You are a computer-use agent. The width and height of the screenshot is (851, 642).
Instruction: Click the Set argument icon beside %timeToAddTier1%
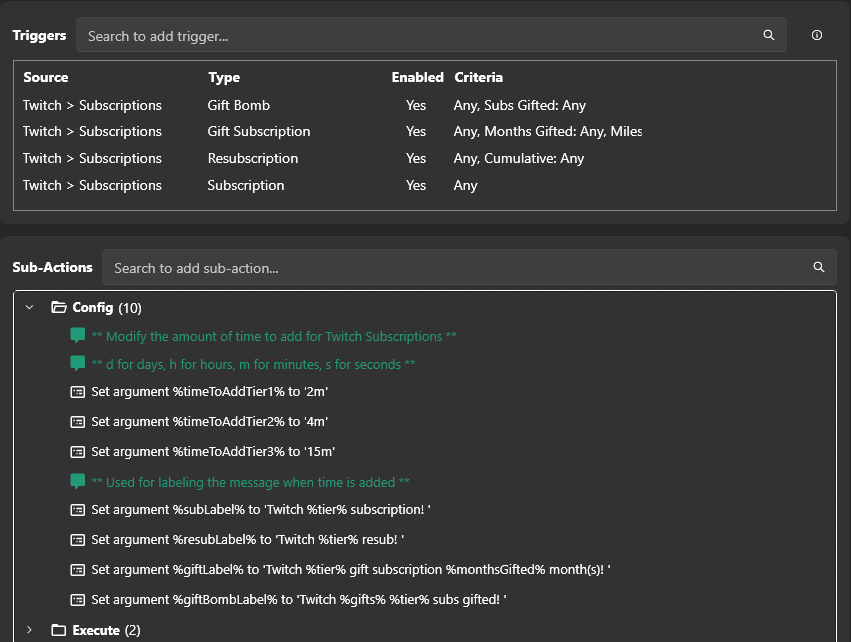[77, 391]
